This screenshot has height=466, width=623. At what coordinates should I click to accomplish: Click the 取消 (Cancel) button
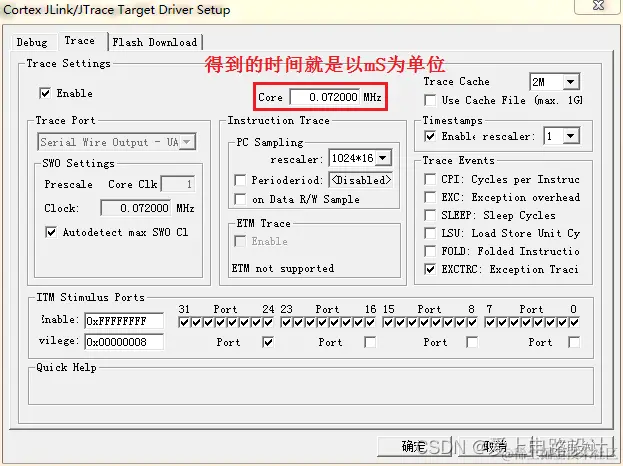495,447
